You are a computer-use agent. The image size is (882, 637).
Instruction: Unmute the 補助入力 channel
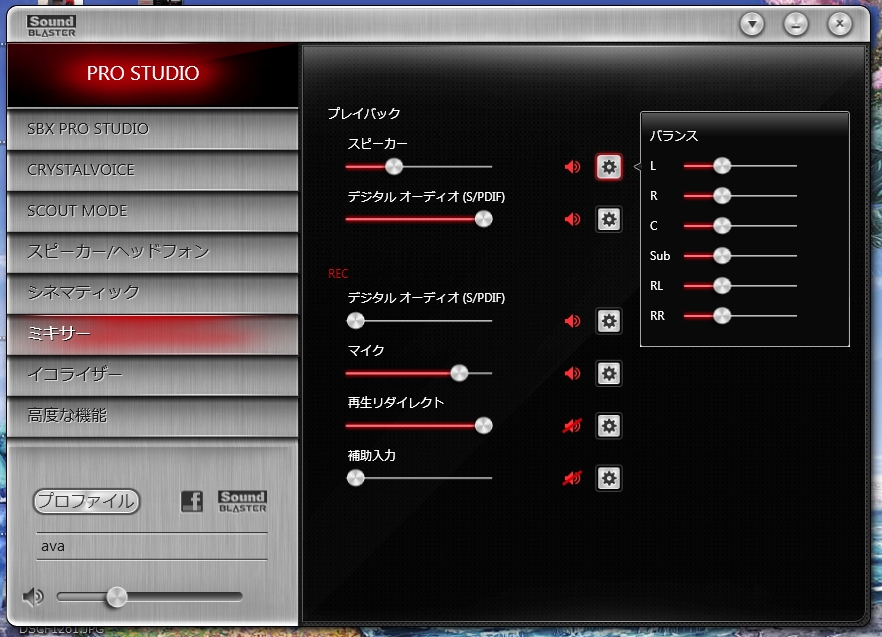[x=572, y=478]
